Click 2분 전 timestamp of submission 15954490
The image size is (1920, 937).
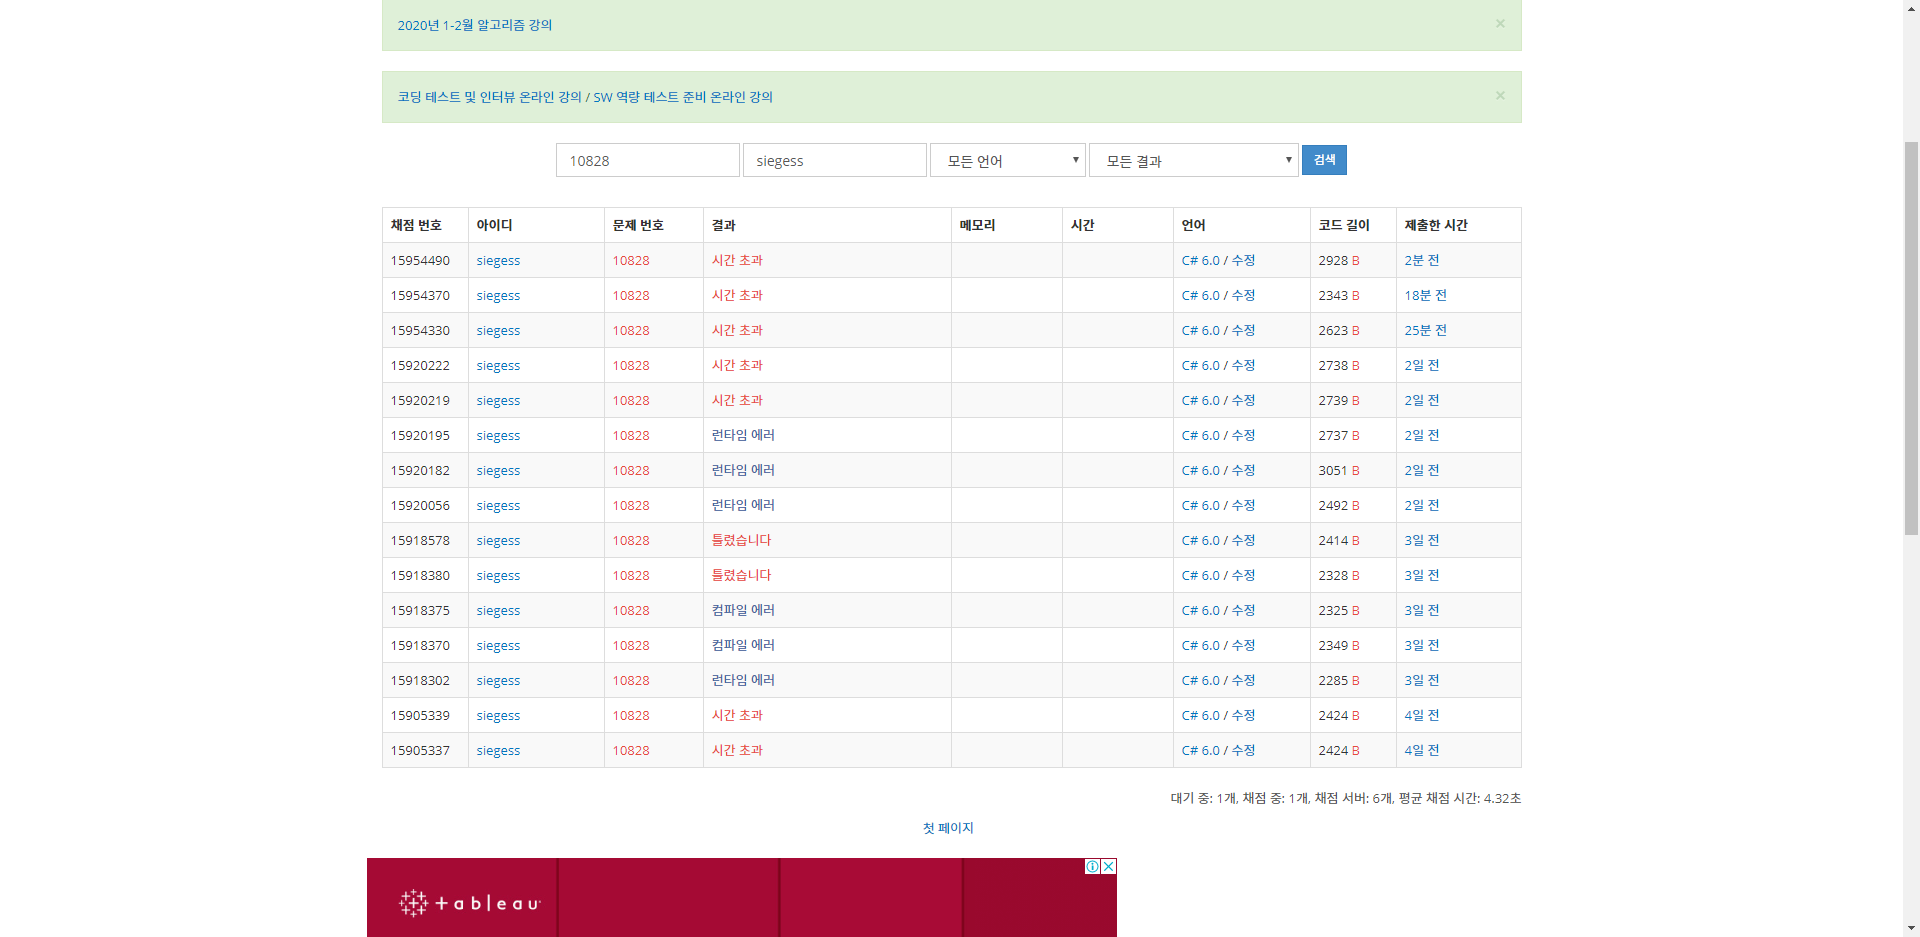1421,260
